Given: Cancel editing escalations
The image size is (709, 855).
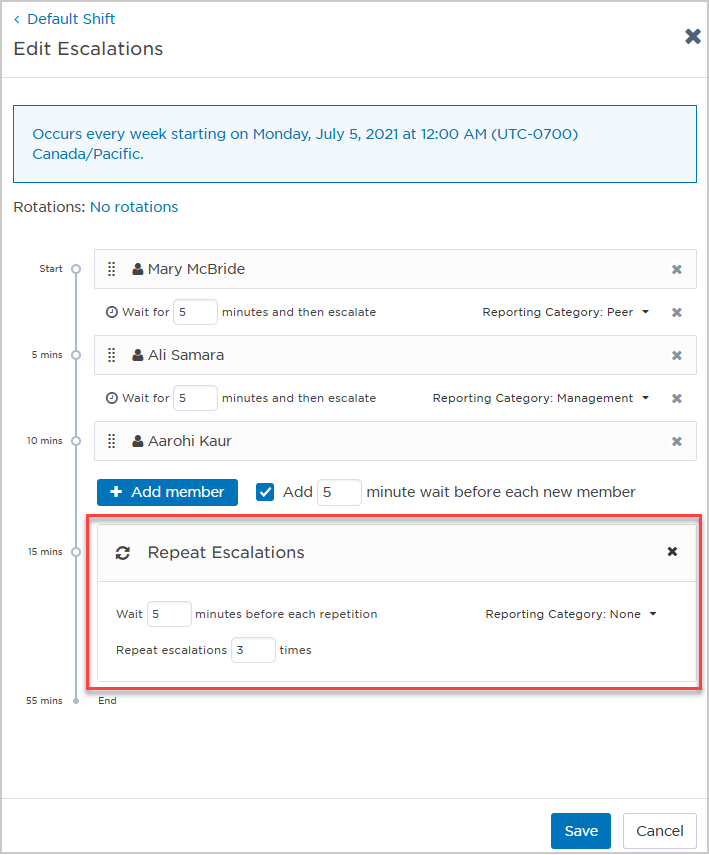Looking at the screenshot, I should (660, 831).
